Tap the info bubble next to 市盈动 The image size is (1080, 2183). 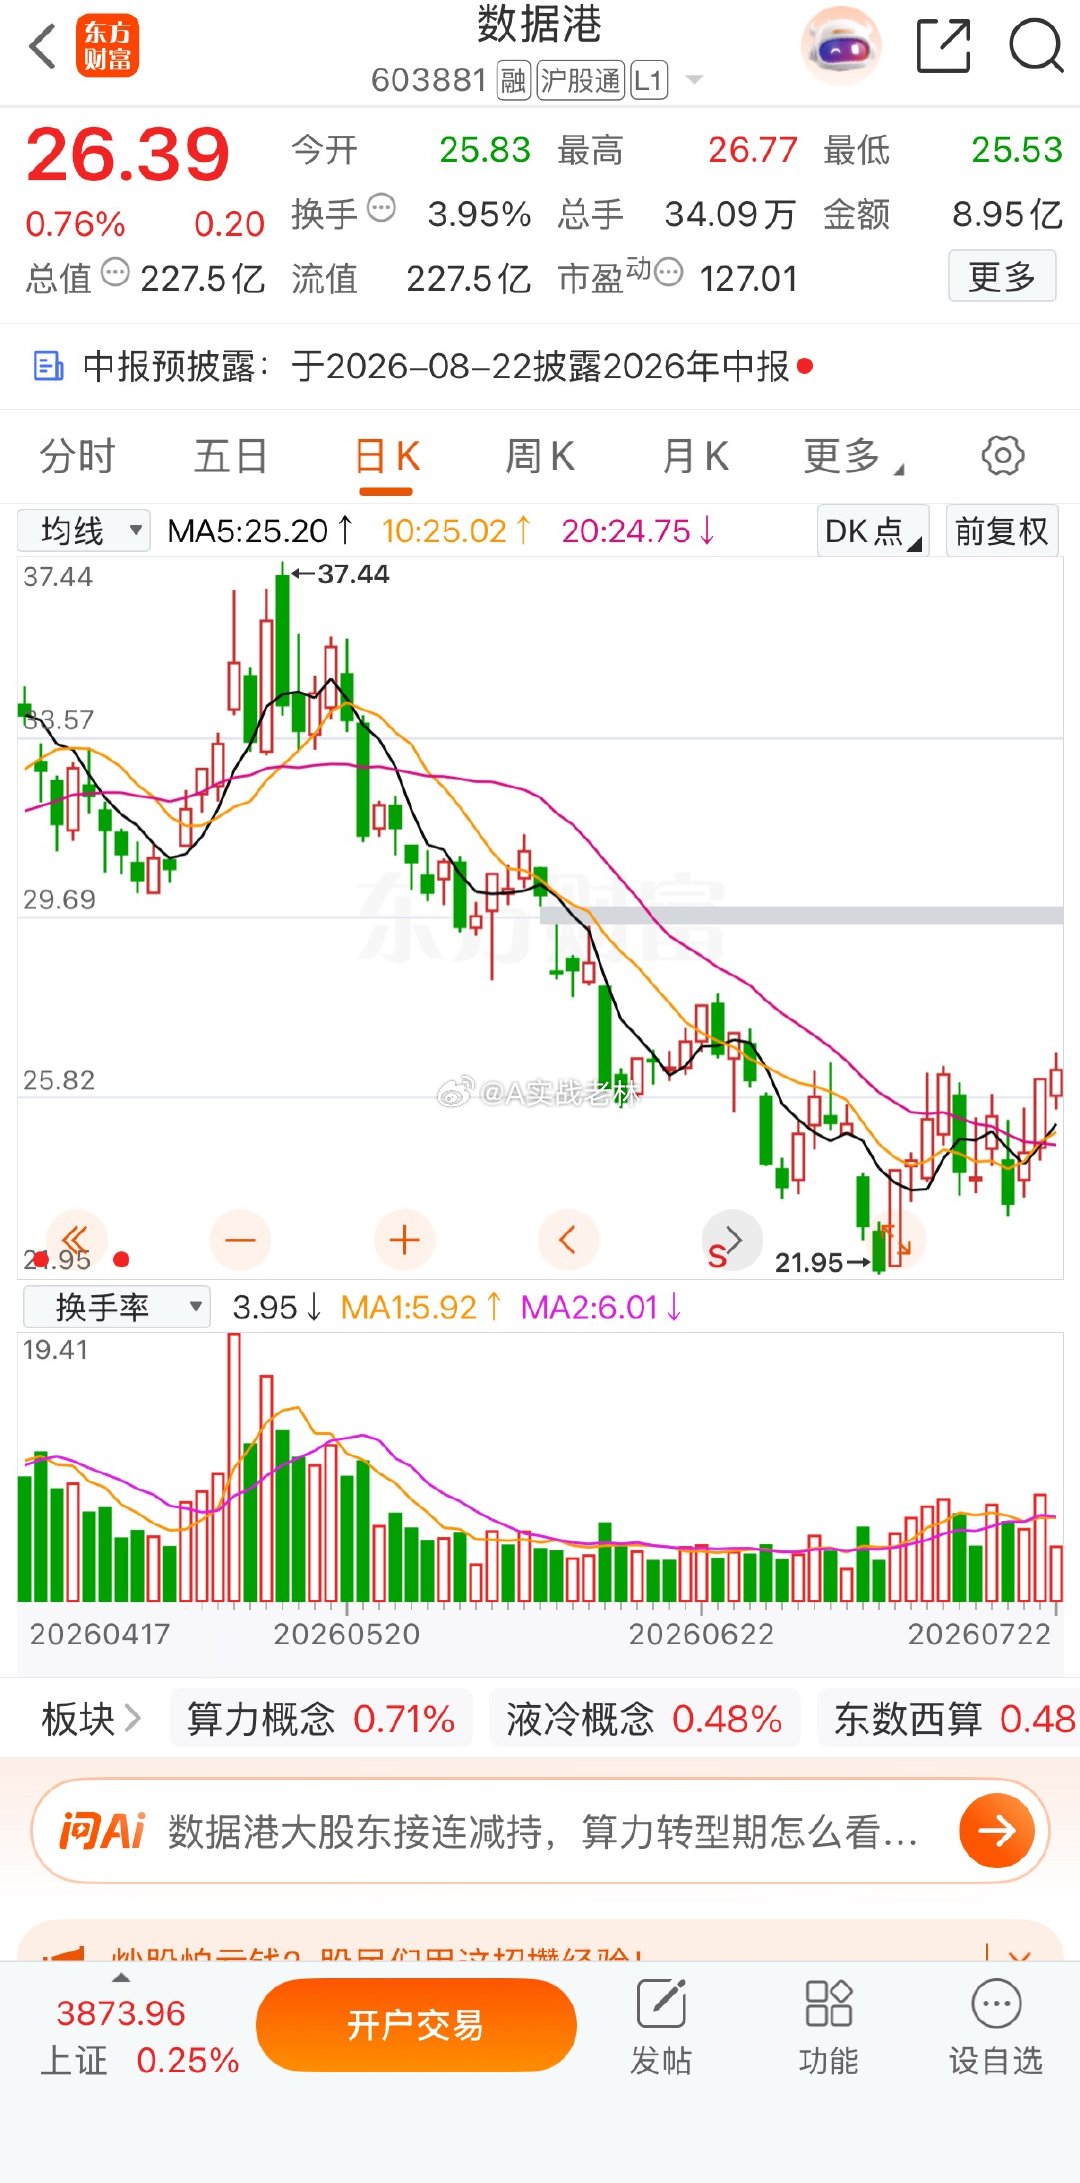click(668, 272)
